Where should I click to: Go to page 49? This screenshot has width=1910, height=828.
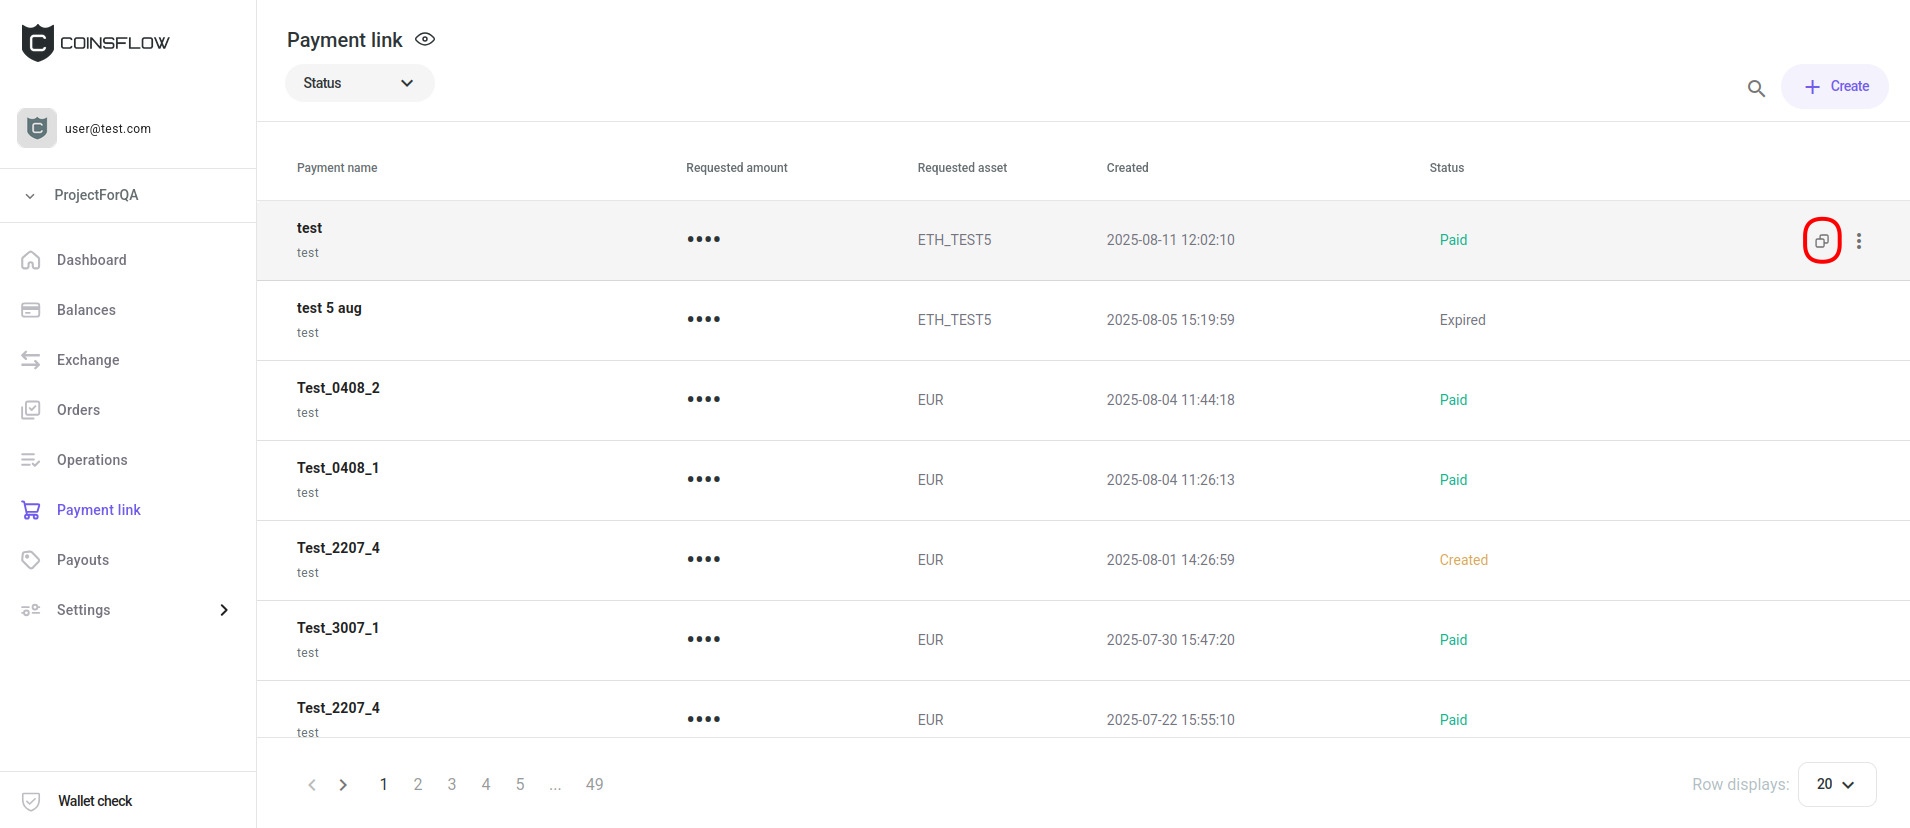594,785
